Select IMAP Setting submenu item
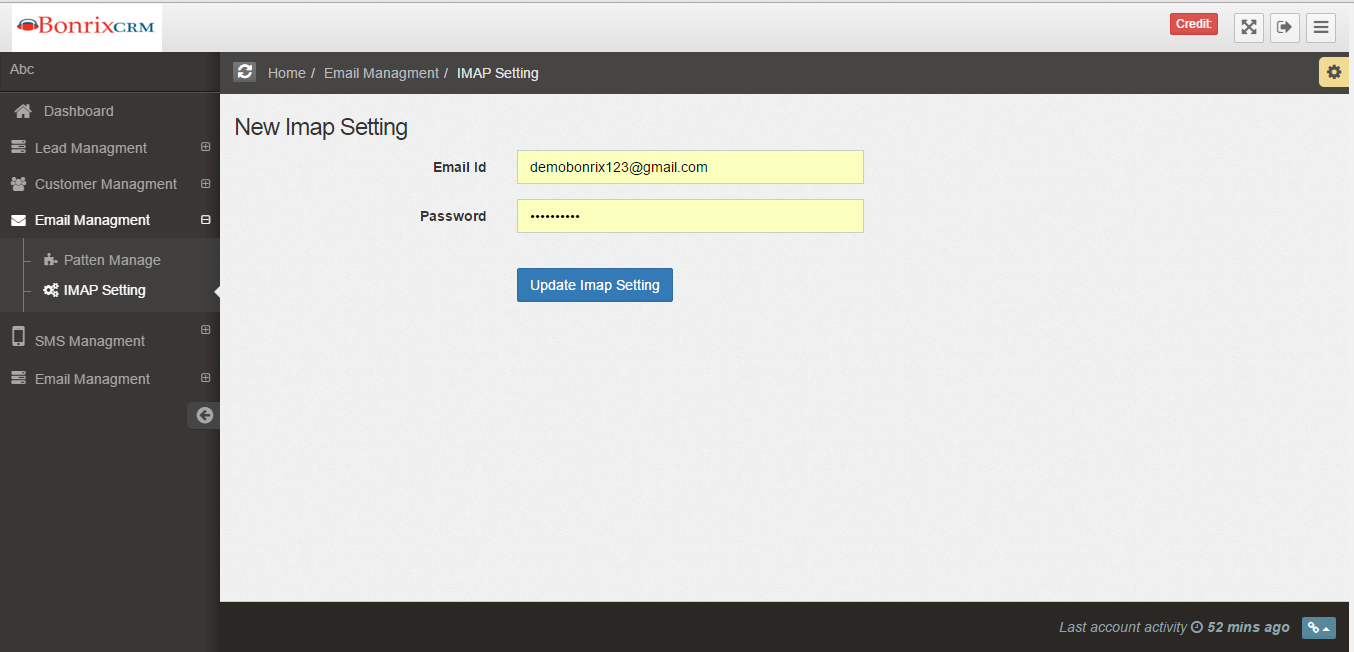The height and width of the screenshot is (652, 1354). click(x=105, y=290)
